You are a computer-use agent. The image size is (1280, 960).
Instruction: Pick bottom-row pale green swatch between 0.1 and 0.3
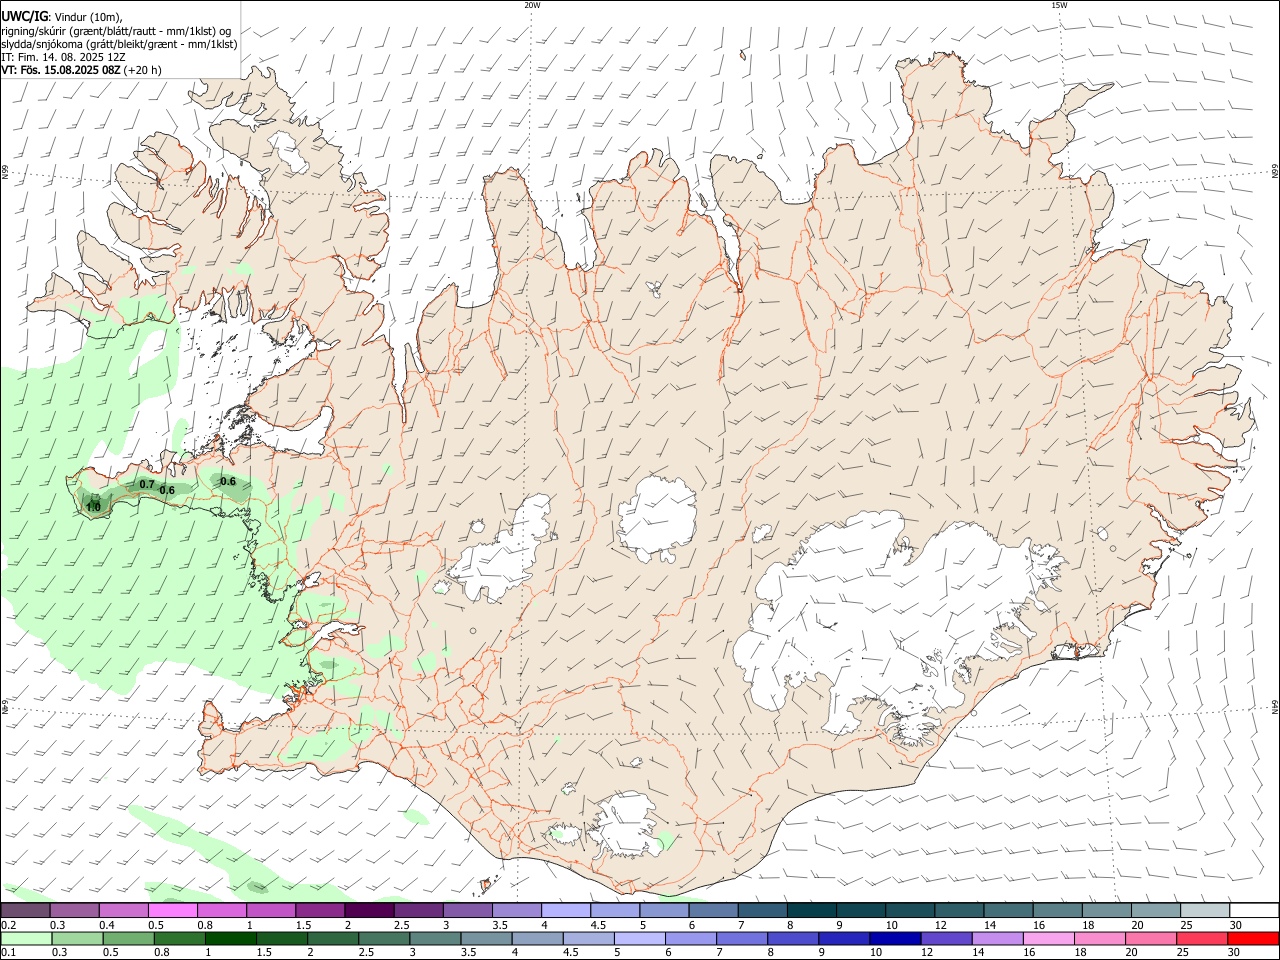(x=26, y=939)
